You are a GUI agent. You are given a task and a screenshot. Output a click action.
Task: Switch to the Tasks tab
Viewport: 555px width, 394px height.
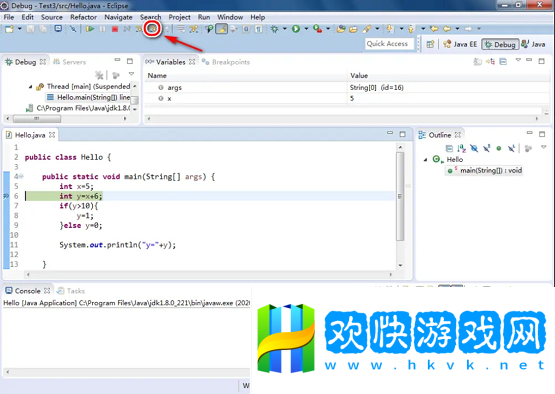(71, 291)
